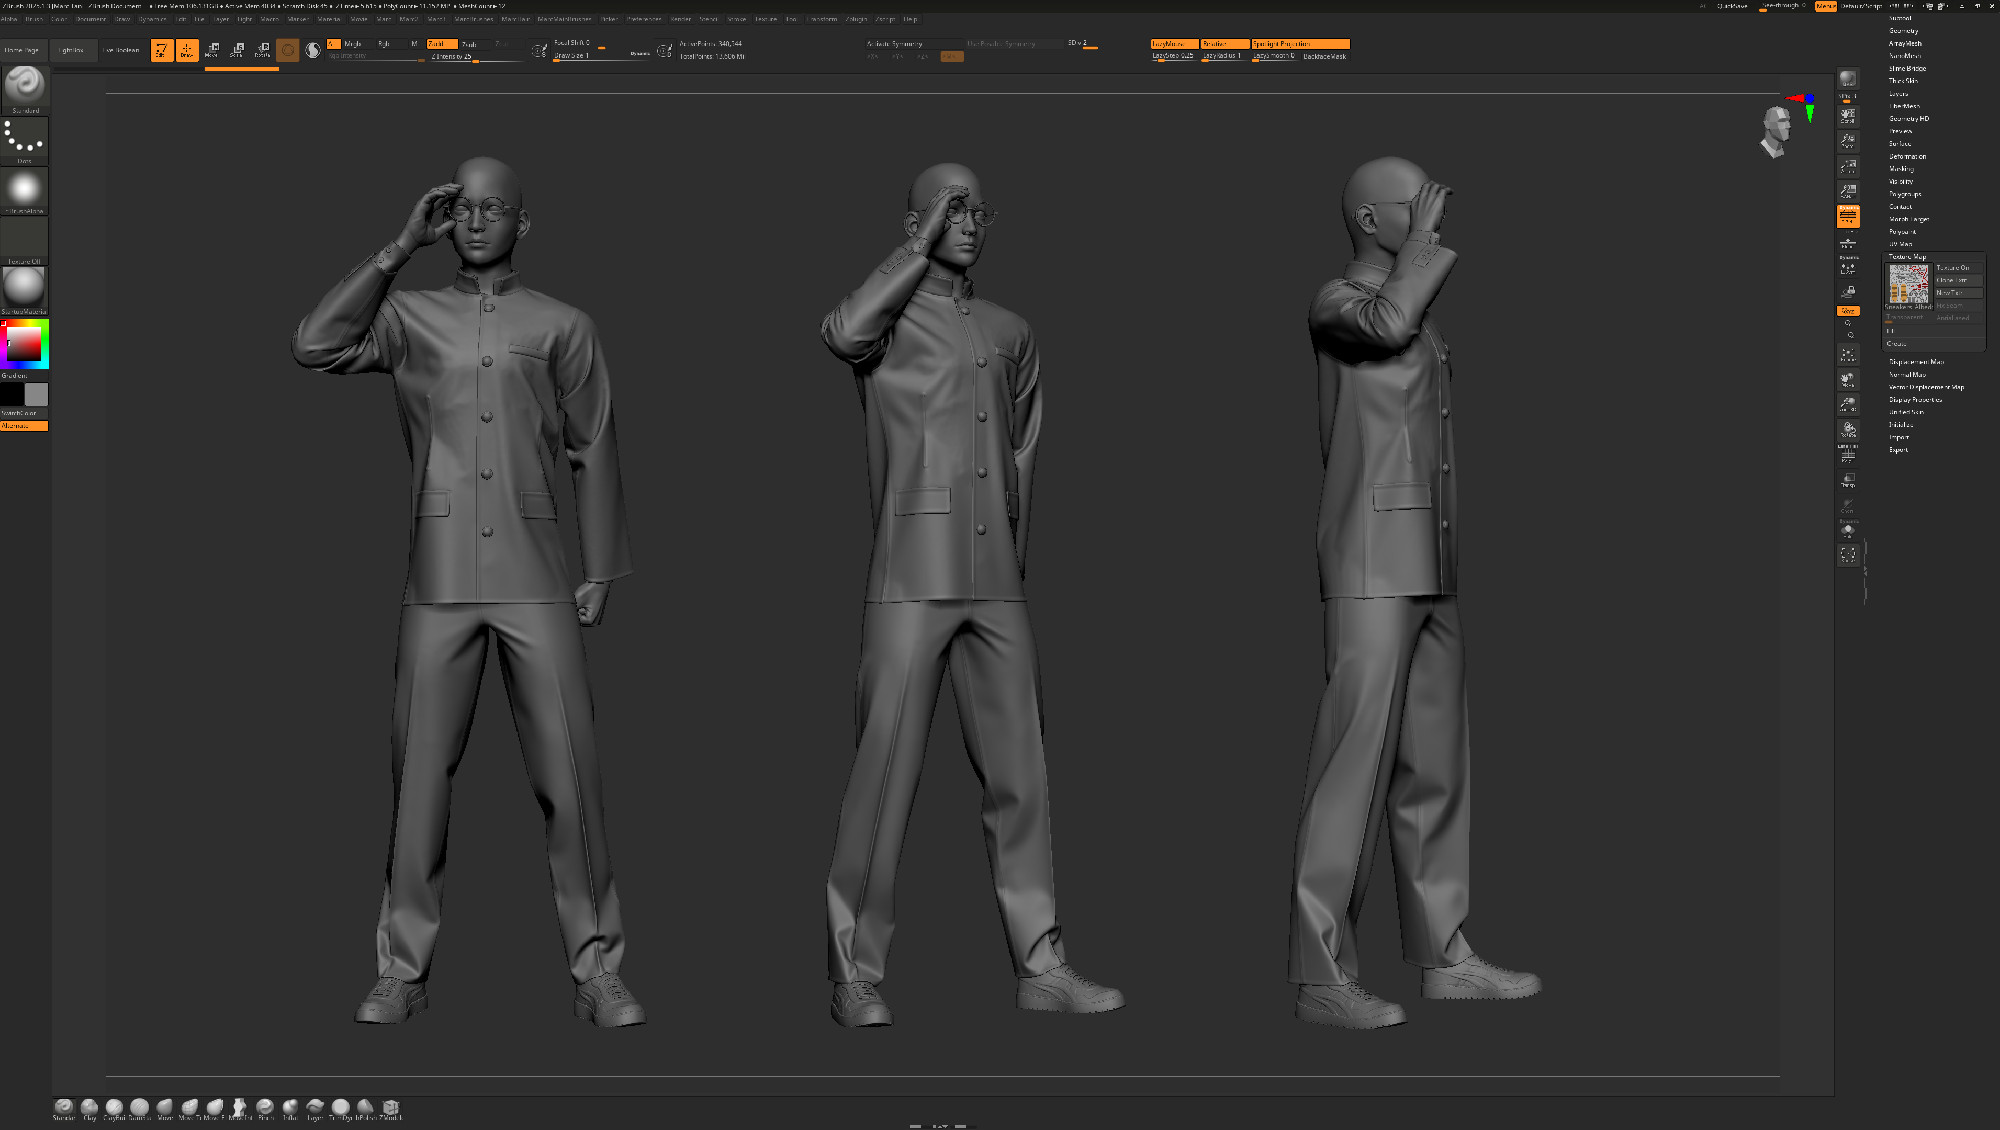Click the Sculptris Pro half-sphere icon

point(313,50)
